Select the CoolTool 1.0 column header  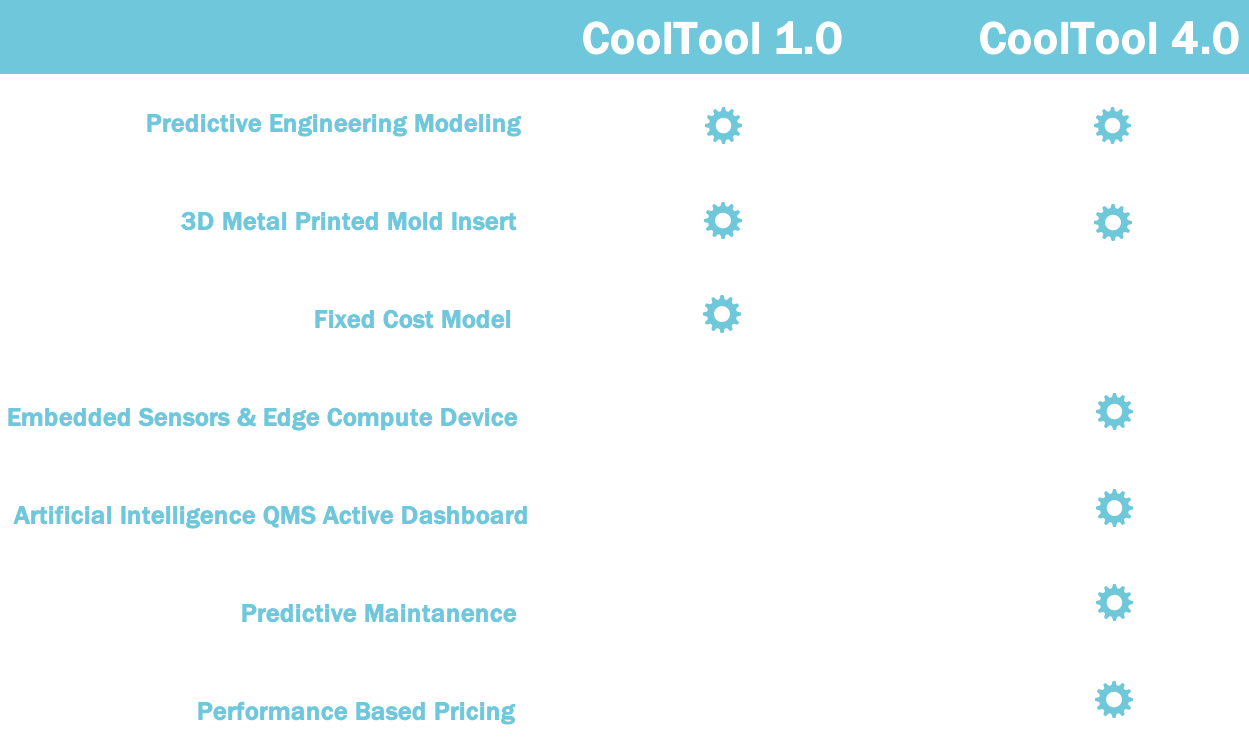712,39
